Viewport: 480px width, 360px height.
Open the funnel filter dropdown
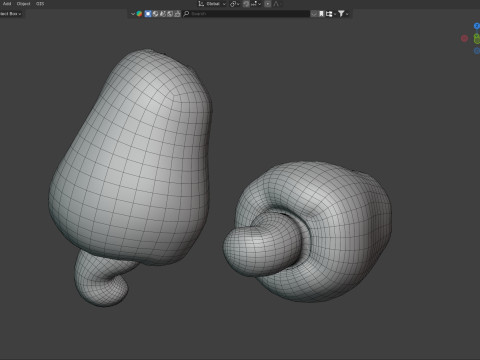(x=343, y=14)
